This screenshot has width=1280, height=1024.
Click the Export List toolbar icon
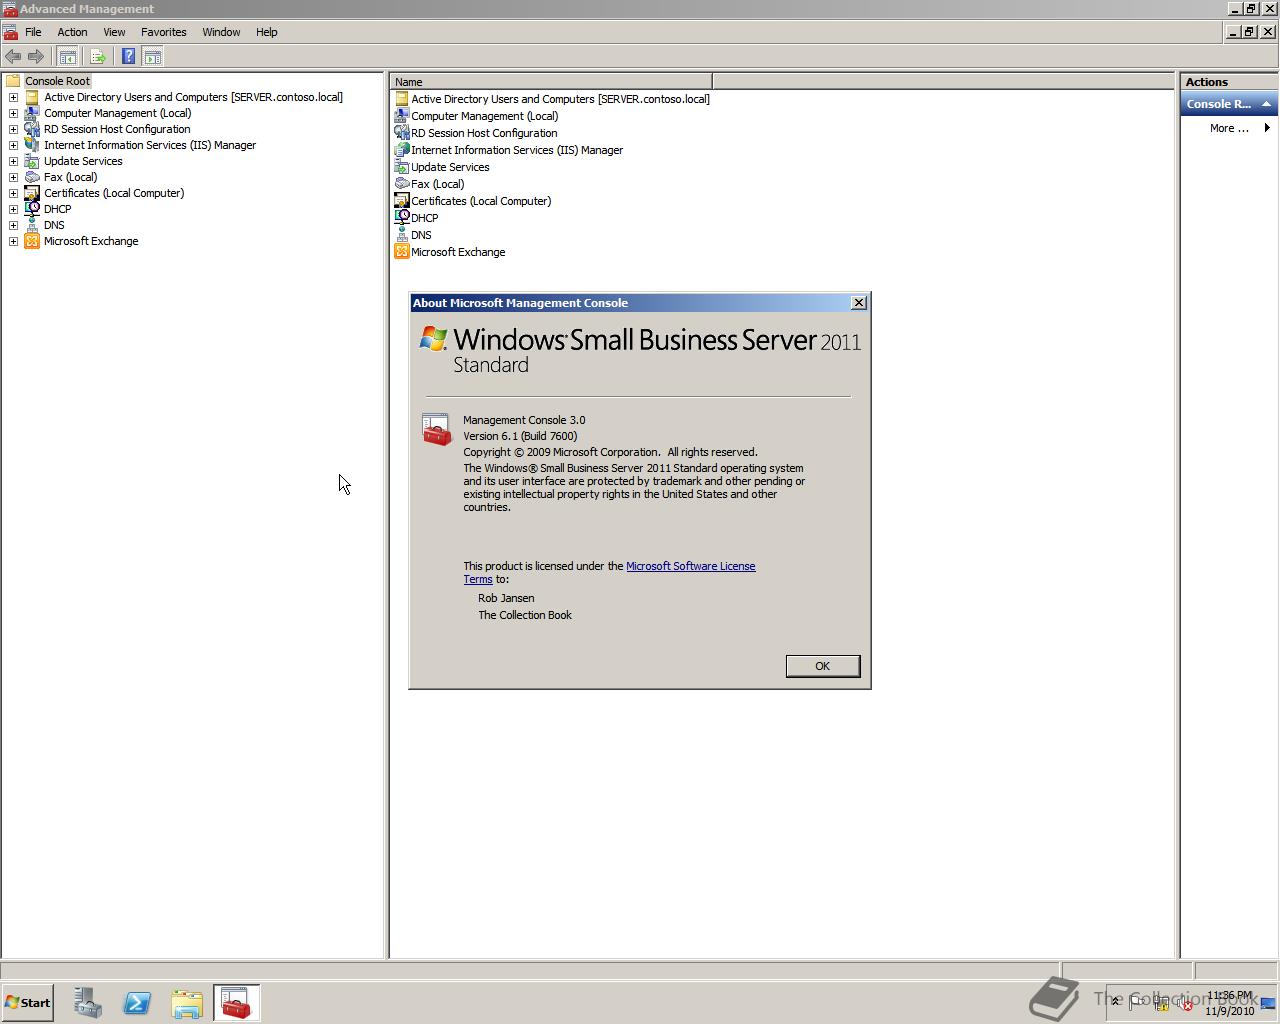click(98, 57)
